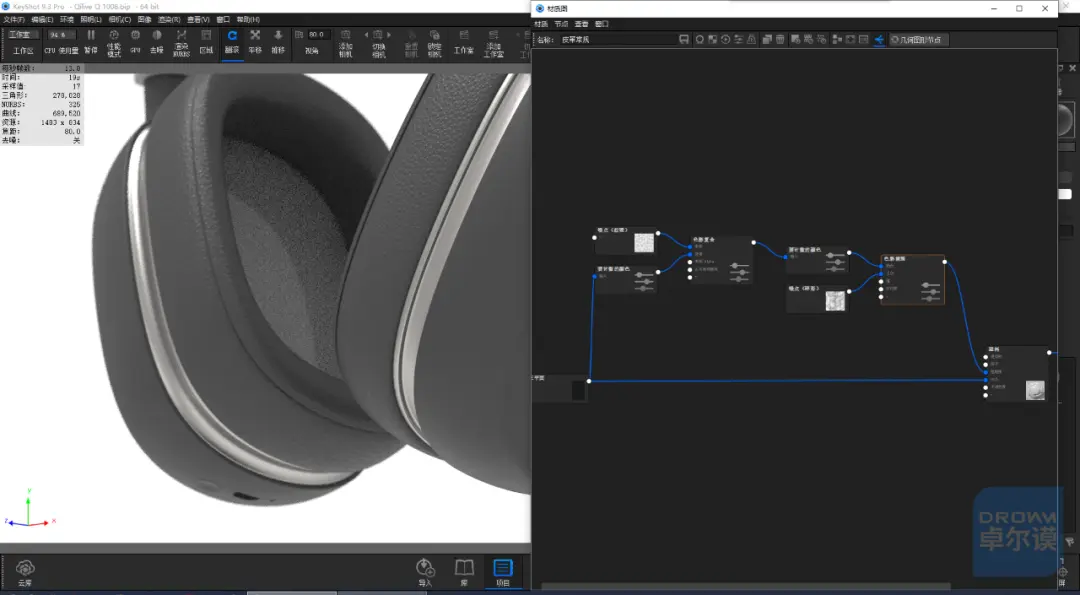Open the 文件(F) menu
The width and height of the screenshot is (1080, 595).
14,20
